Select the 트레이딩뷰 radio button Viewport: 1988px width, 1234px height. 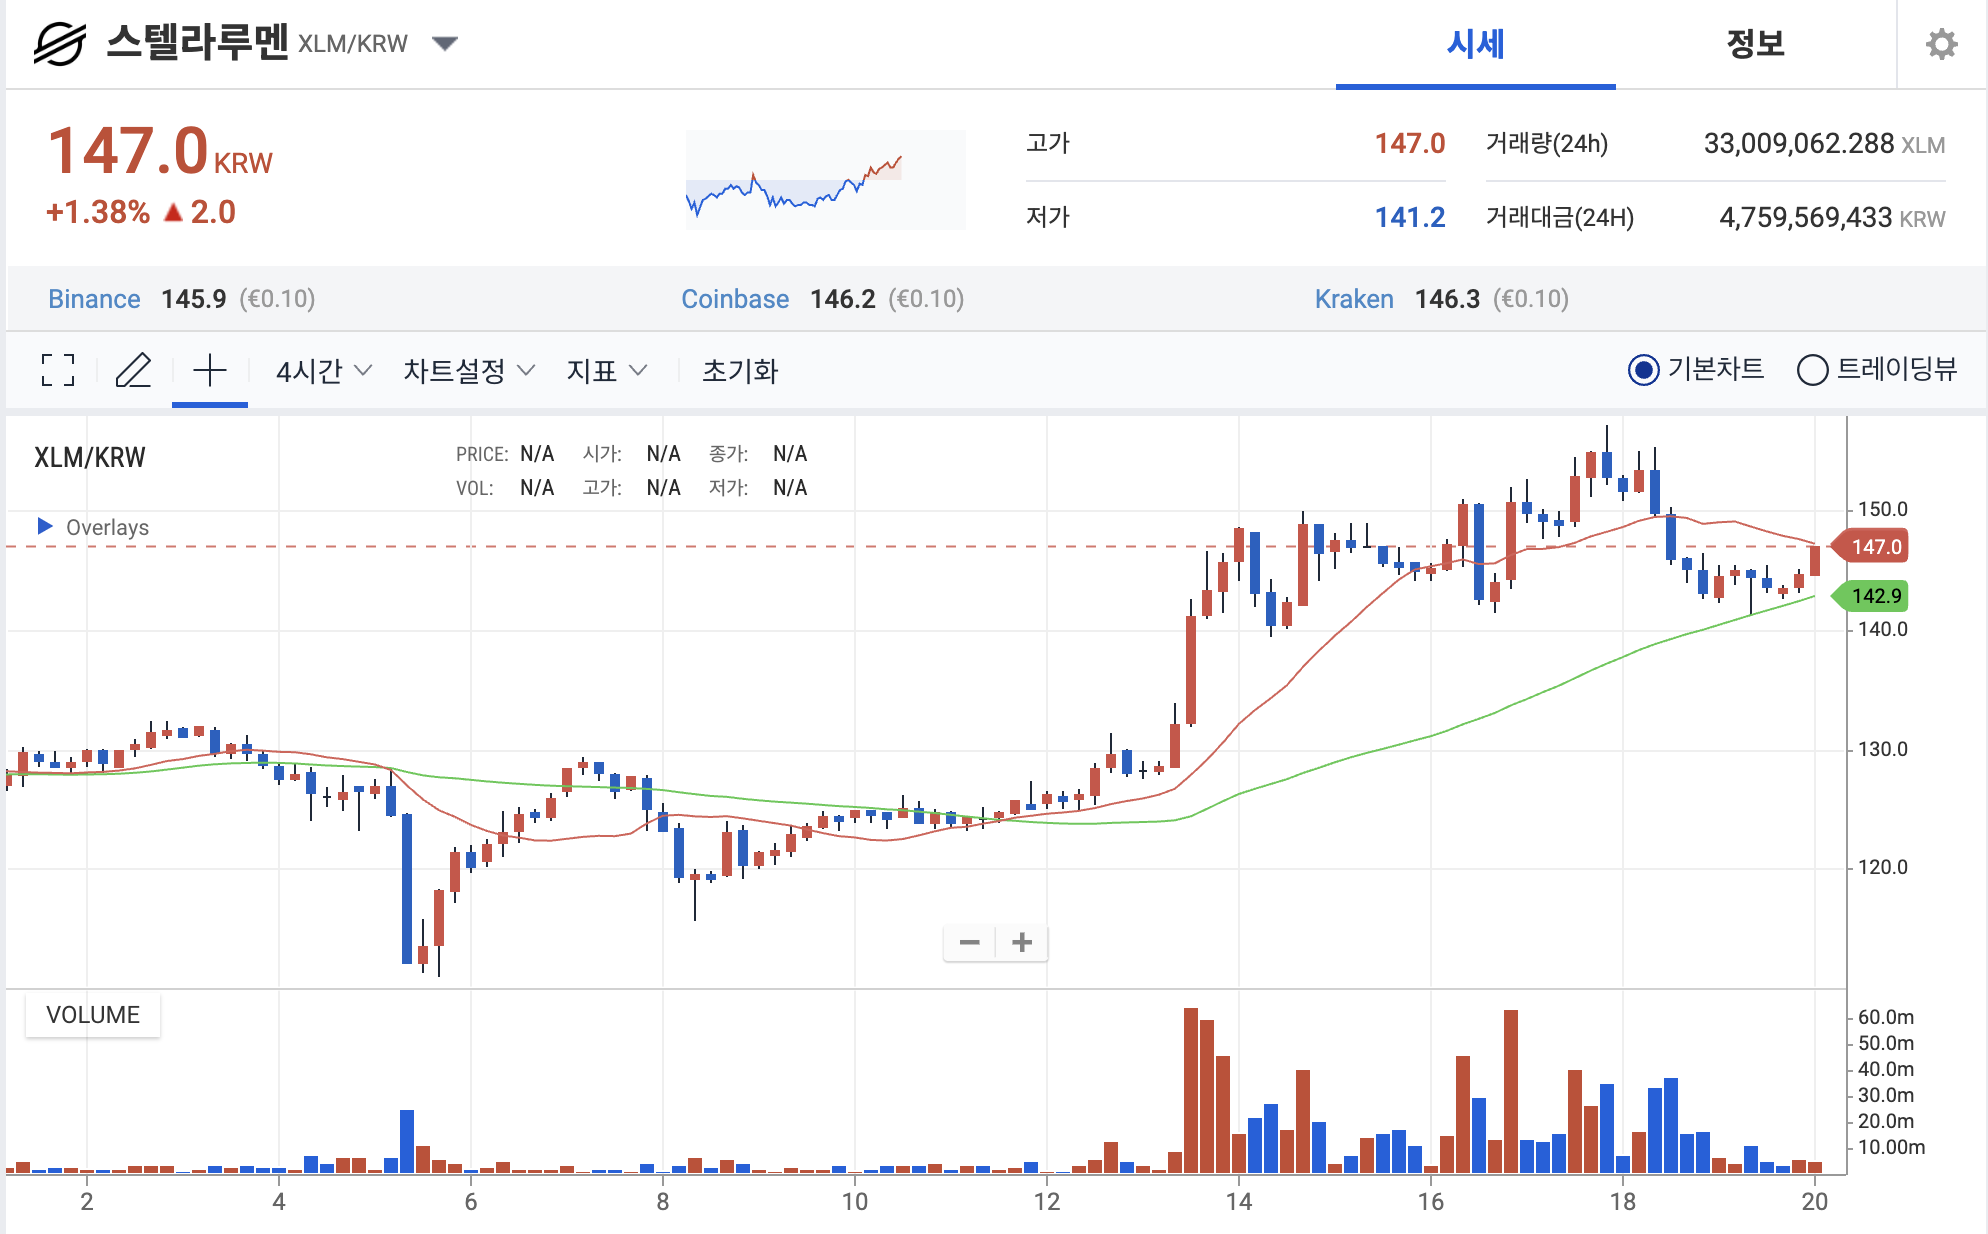pyautogui.click(x=1812, y=370)
